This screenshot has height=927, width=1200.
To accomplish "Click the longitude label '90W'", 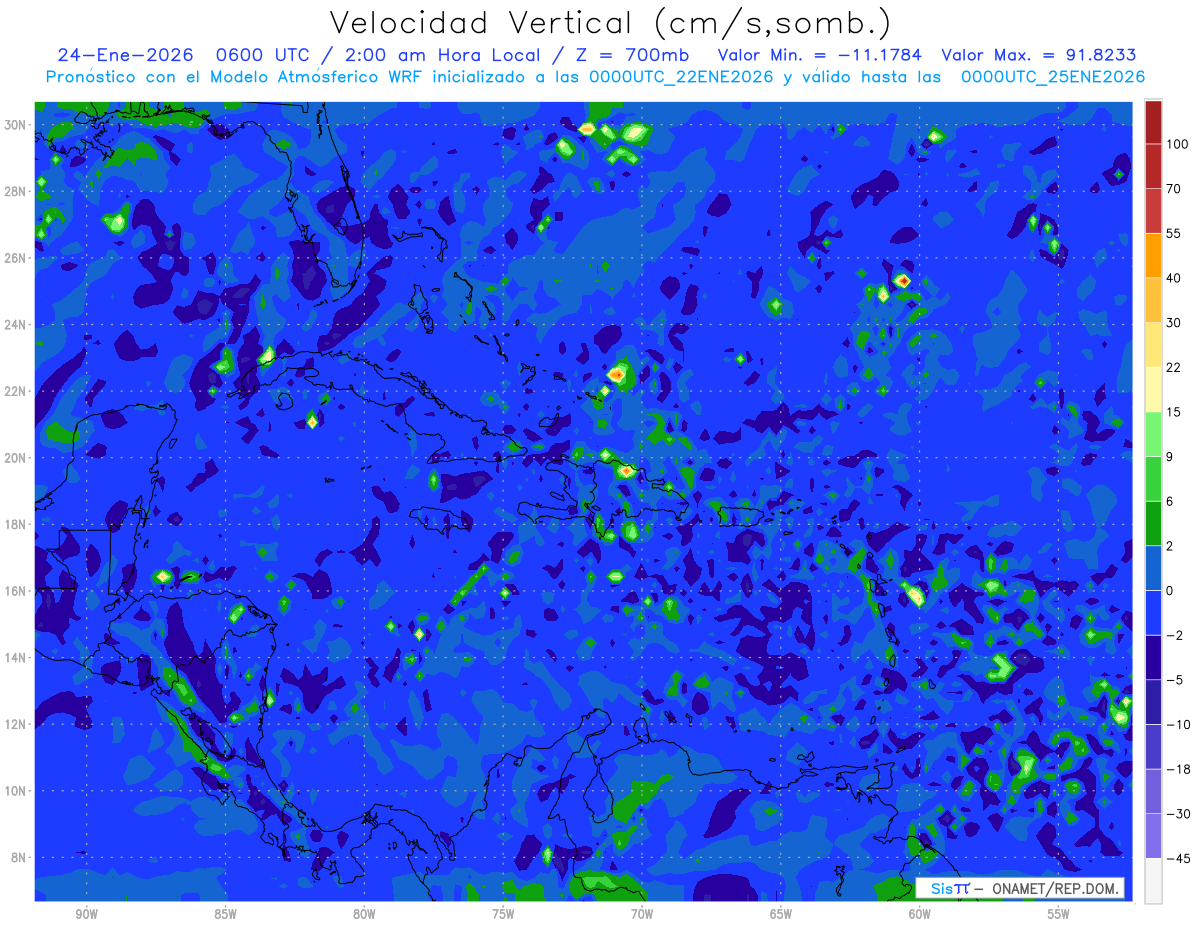I will click(x=87, y=915).
